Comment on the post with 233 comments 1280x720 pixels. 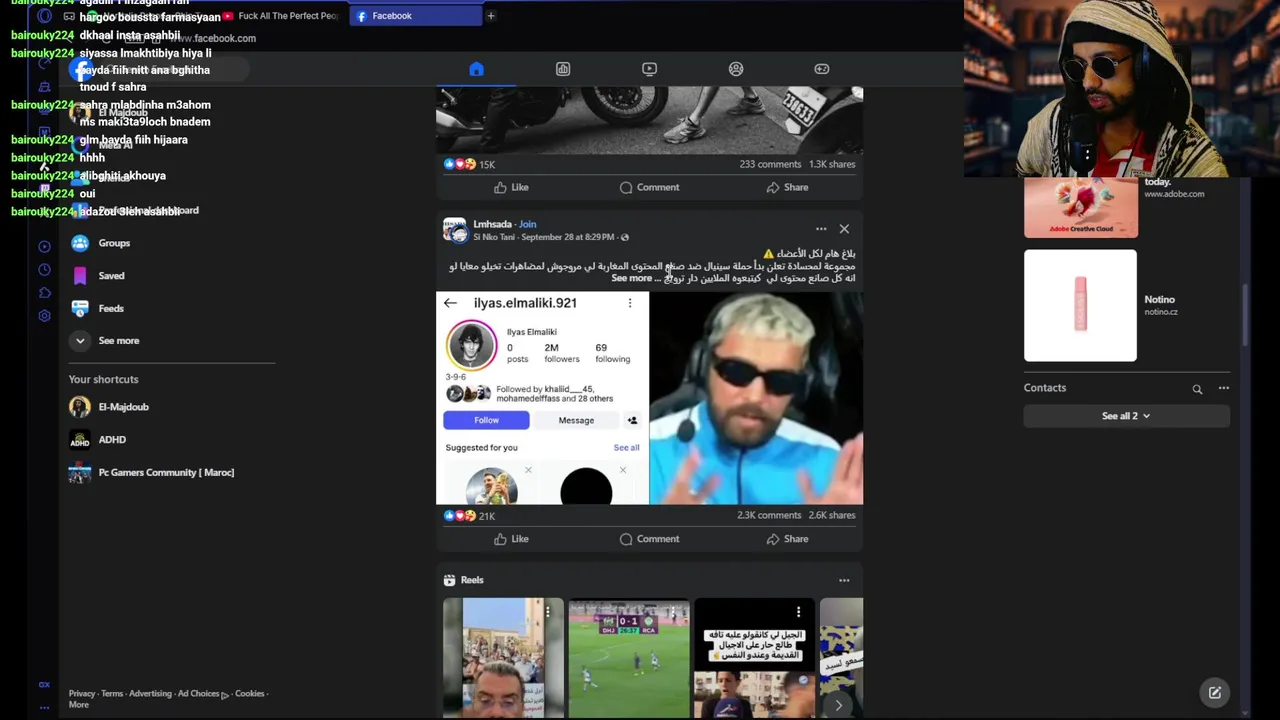[649, 187]
